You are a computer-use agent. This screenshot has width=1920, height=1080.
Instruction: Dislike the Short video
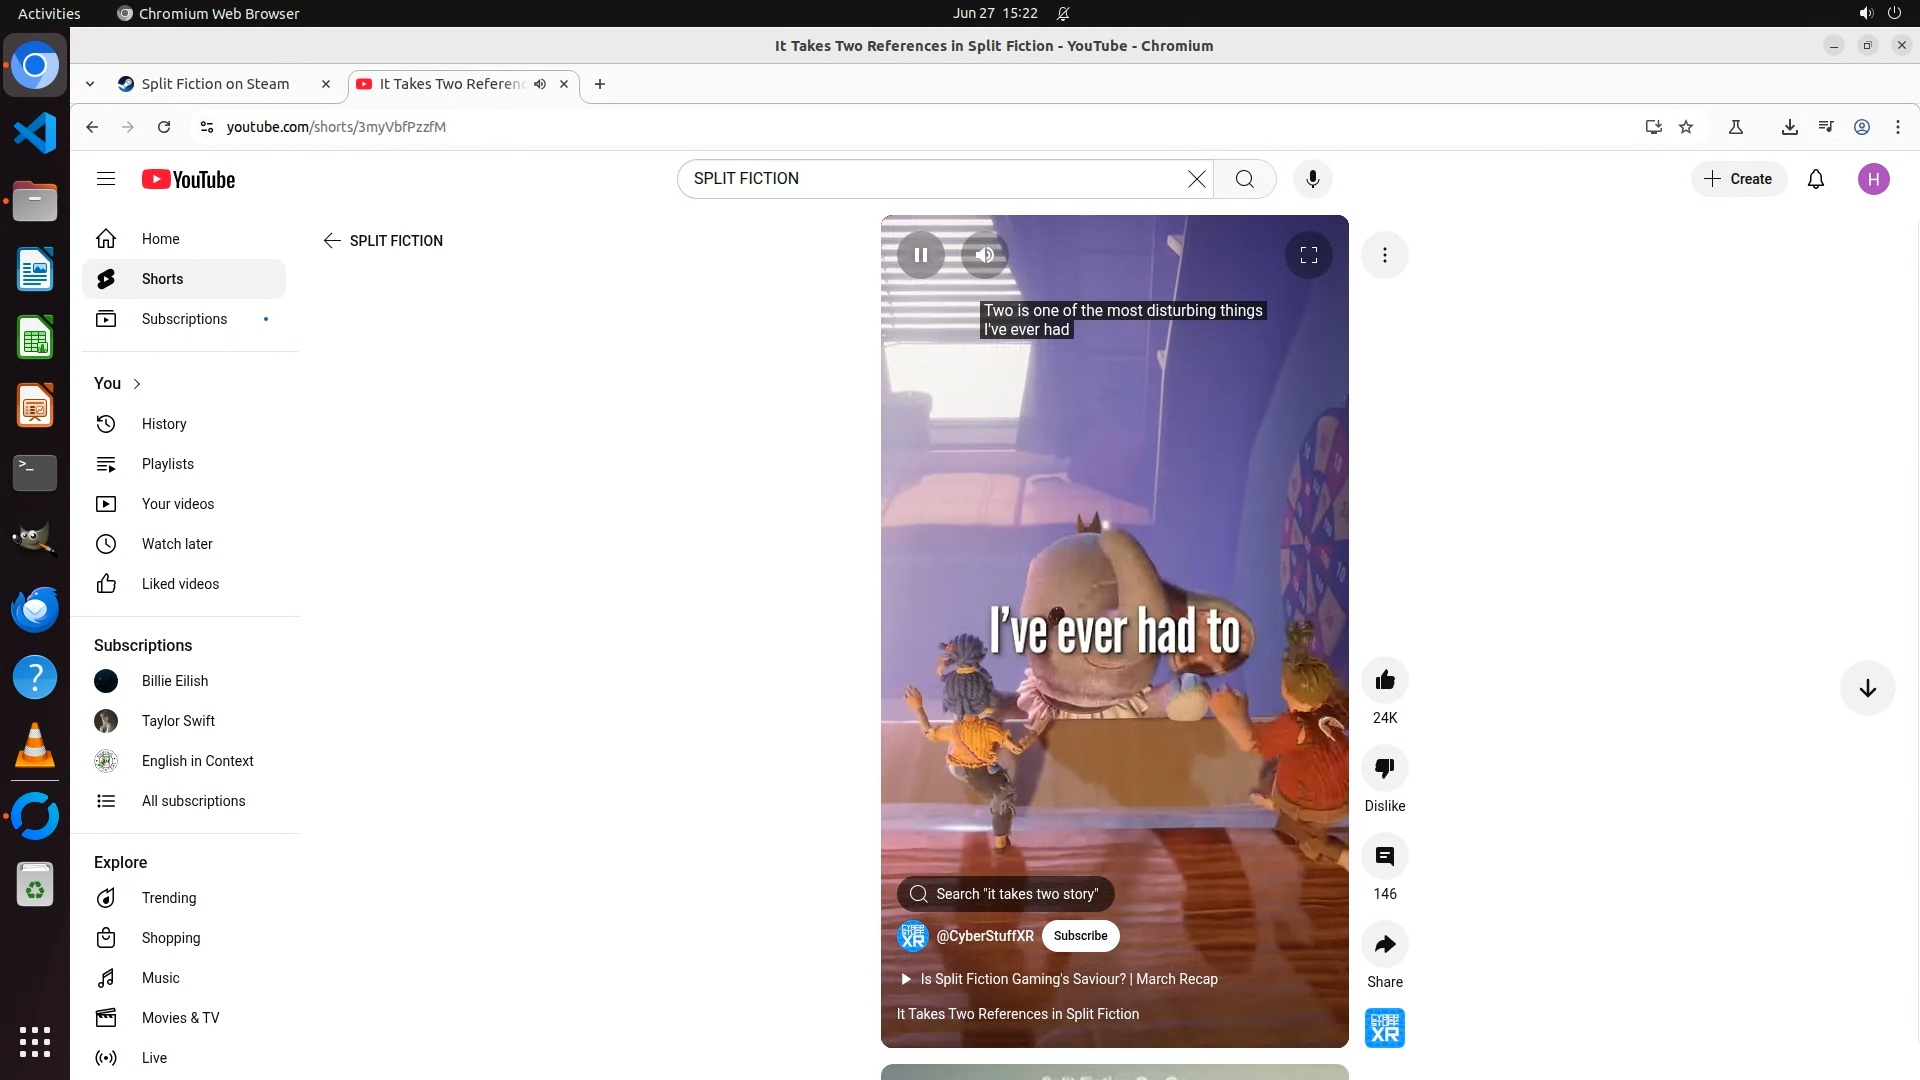[x=1384, y=769]
